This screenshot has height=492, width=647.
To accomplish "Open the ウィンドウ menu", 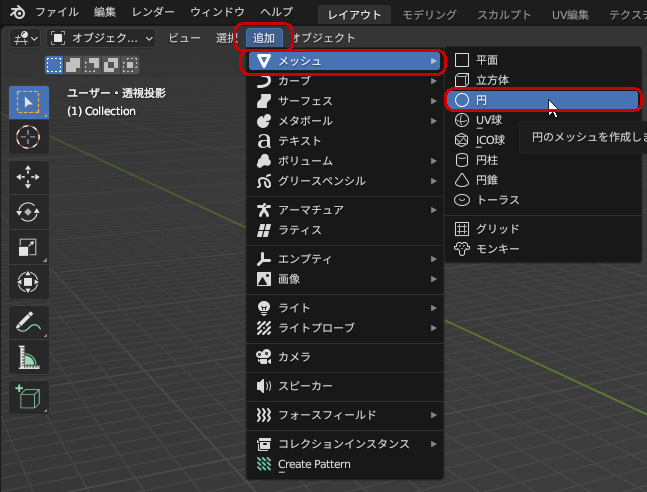I will [217, 12].
